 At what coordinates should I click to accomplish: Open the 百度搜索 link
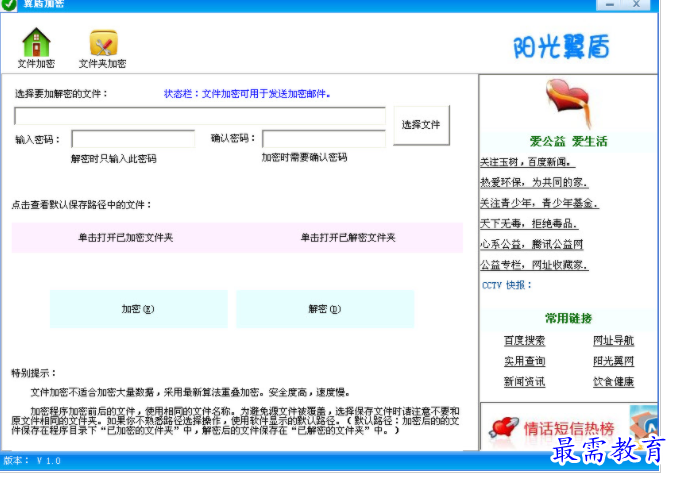(524, 341)
